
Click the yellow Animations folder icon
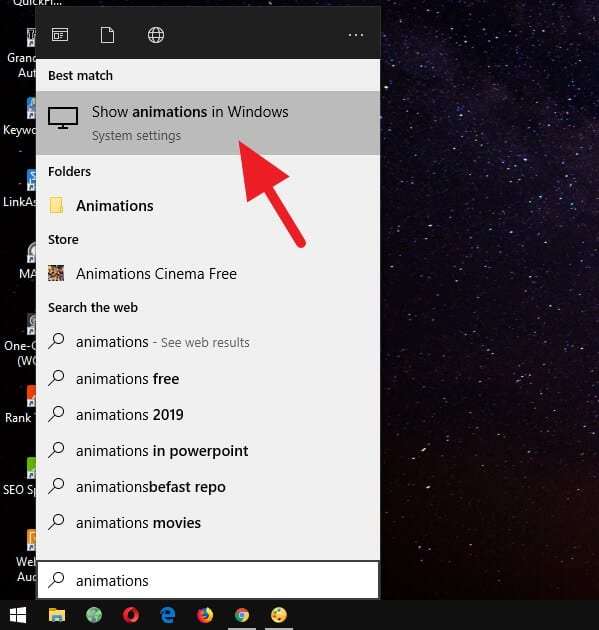[x=56, y=205]
